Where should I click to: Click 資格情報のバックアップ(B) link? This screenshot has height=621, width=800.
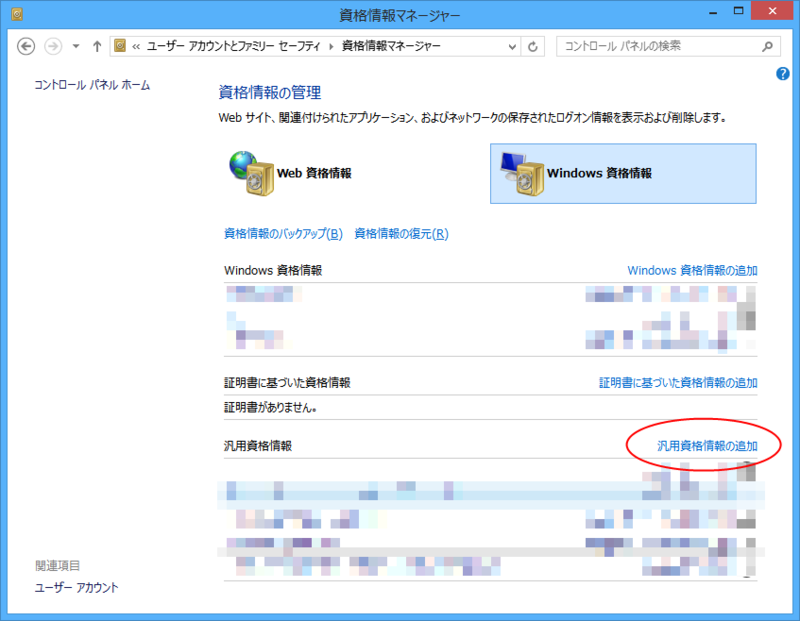click(x=283, y=234)
